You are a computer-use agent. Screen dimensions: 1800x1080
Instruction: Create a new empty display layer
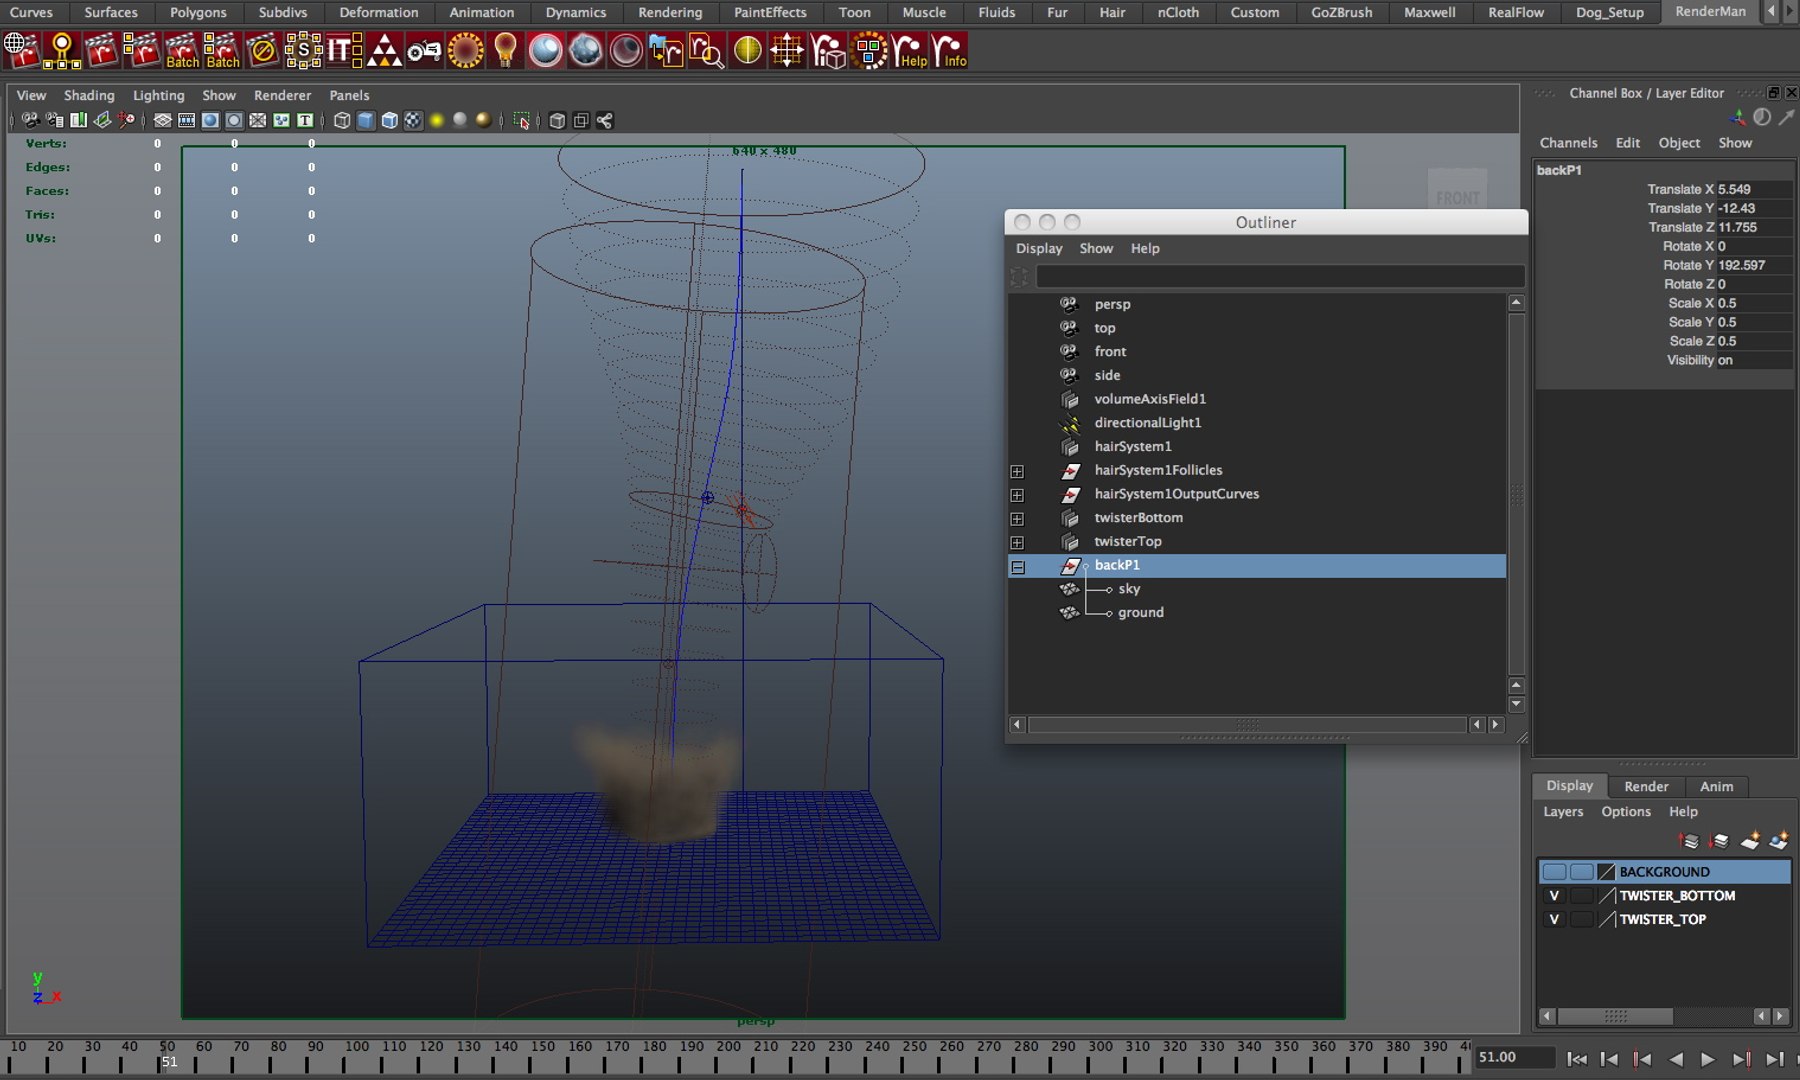pos(1750,841)
